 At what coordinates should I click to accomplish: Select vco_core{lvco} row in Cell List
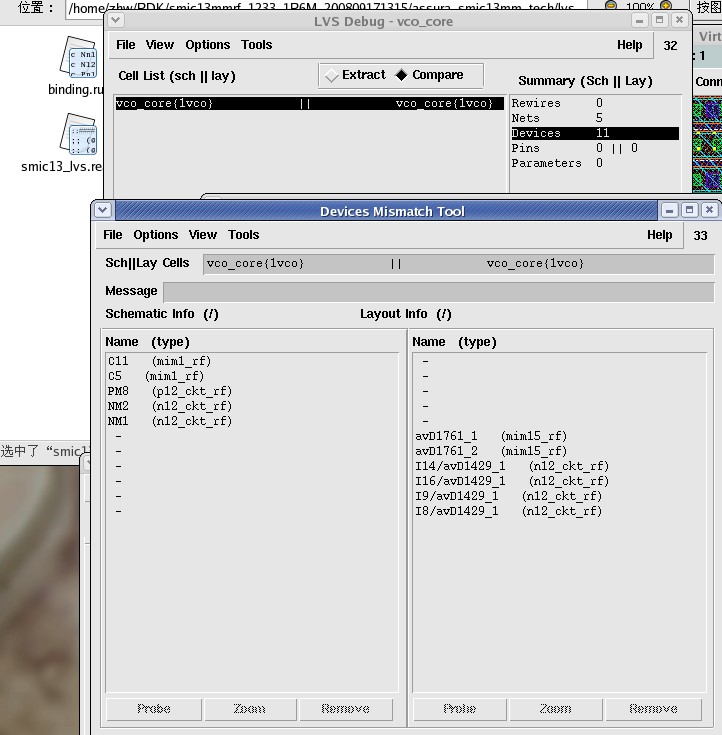point(309,103)
